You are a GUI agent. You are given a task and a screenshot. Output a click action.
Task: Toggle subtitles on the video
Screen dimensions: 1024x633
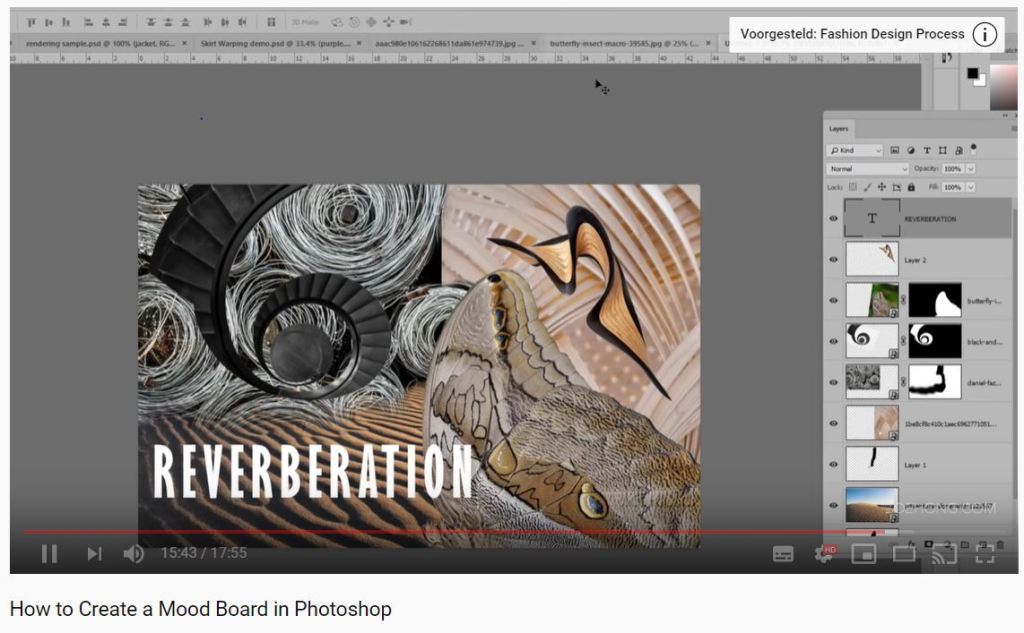pyautogui.click(x=784, y=553)
